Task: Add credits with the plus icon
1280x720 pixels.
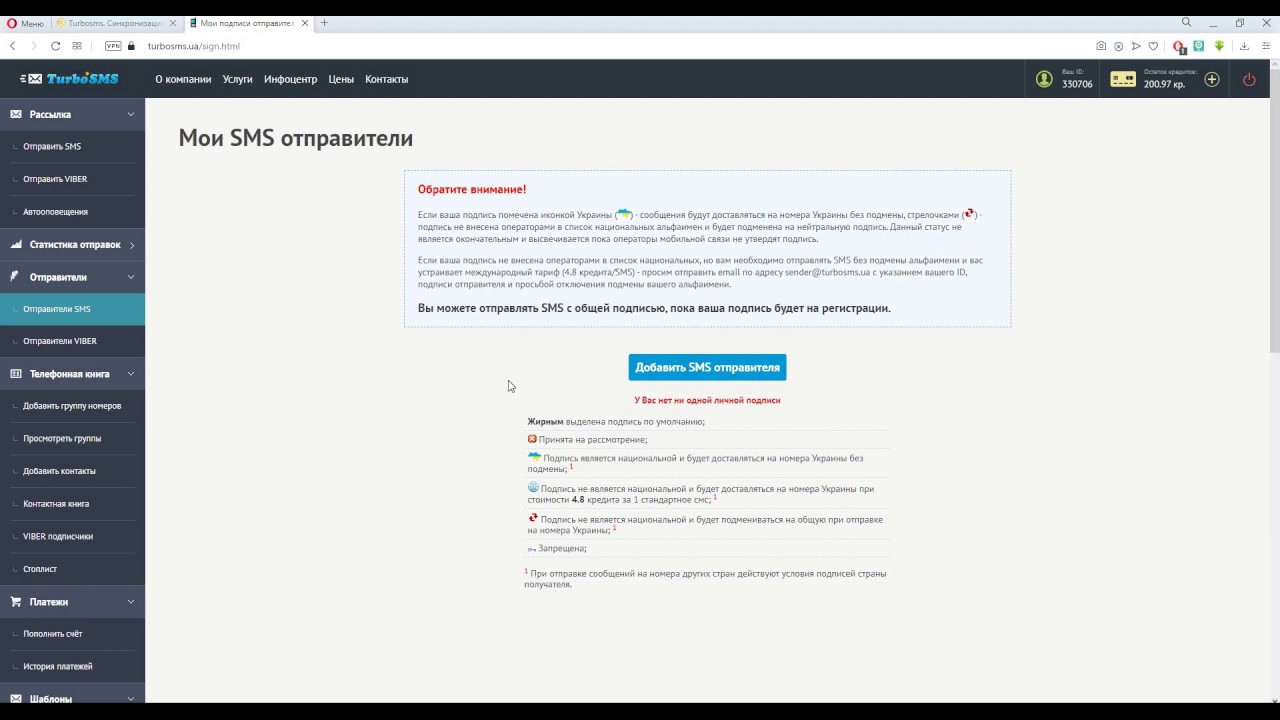Action: click(1212, 79)
